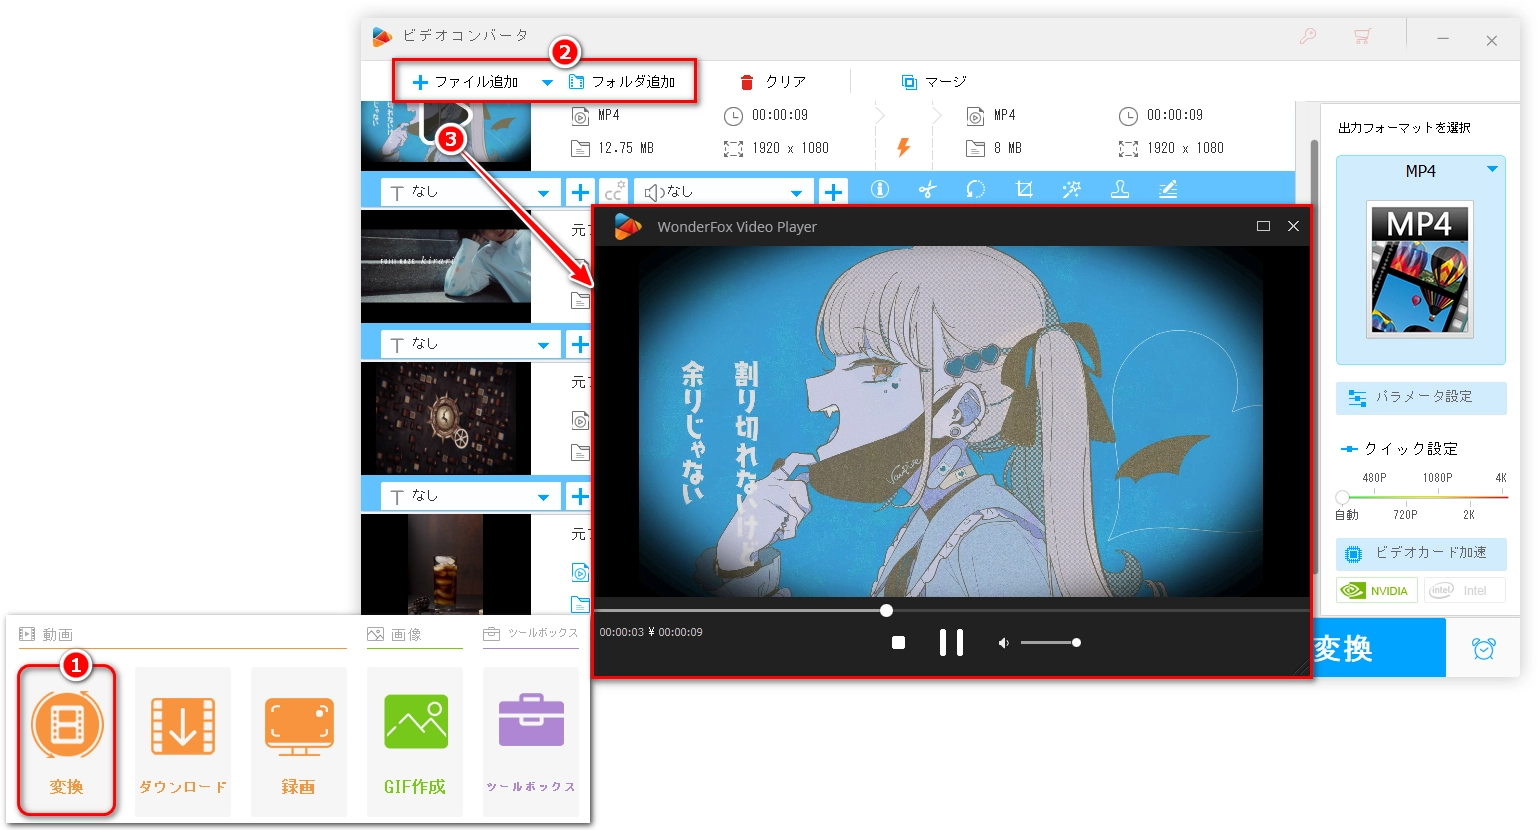Click the 2K preset label
The width and height of the screenshot is (1538, 830).
pyautogui.click(x=1469, y=515)
